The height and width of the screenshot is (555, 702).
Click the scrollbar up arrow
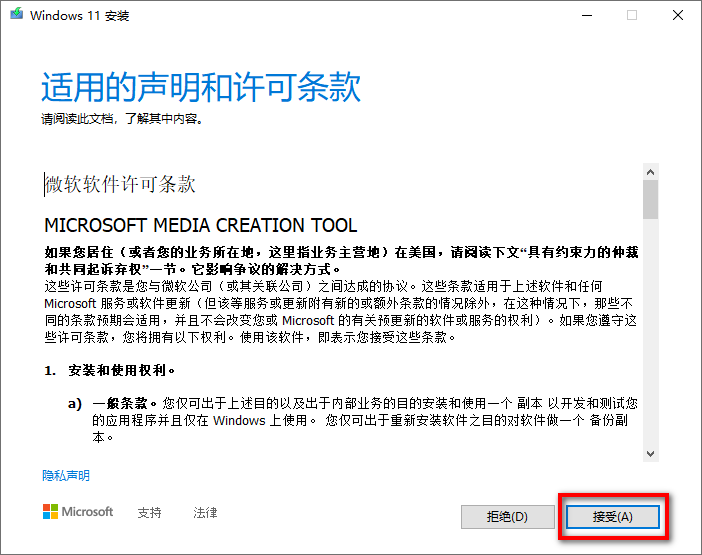pyautogui.click(x=650, y=171)
